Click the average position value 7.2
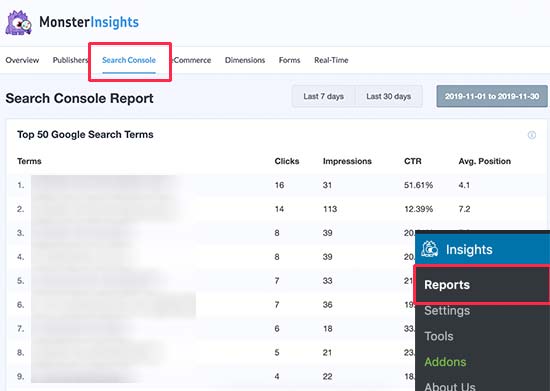The image size is (550, 391). pos(464,209)
